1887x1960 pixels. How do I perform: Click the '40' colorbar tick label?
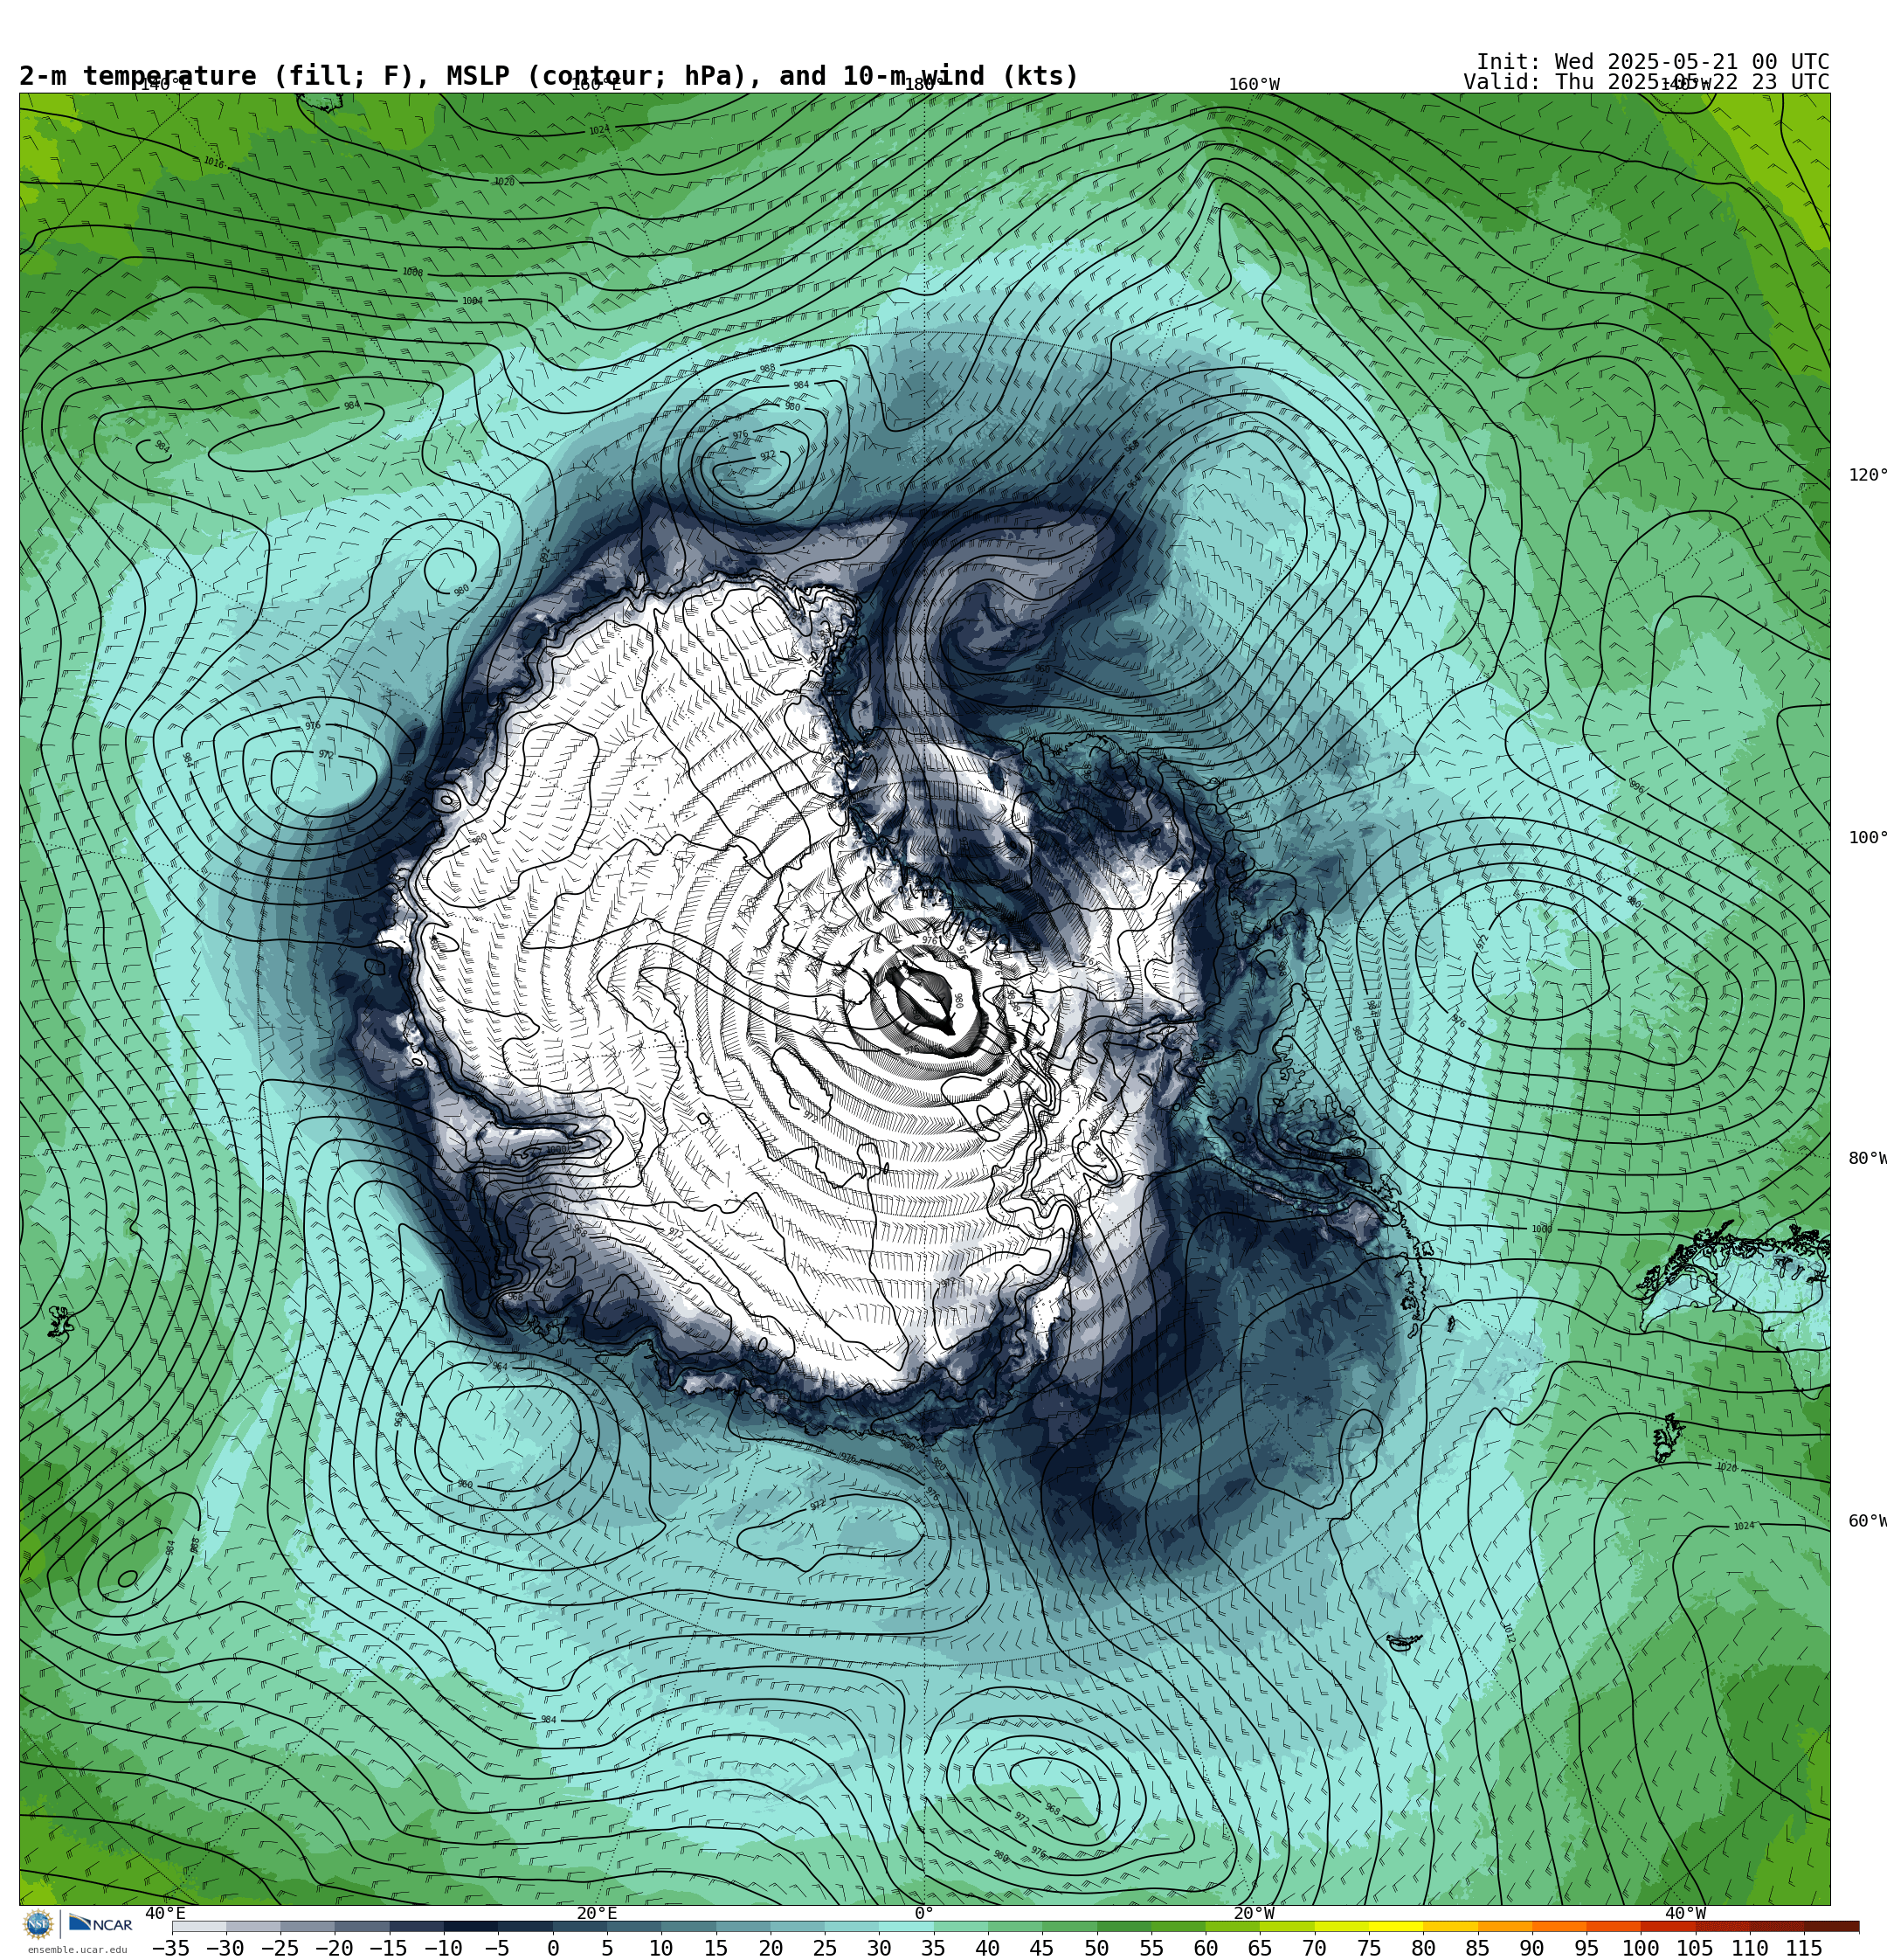point(988,1948)
